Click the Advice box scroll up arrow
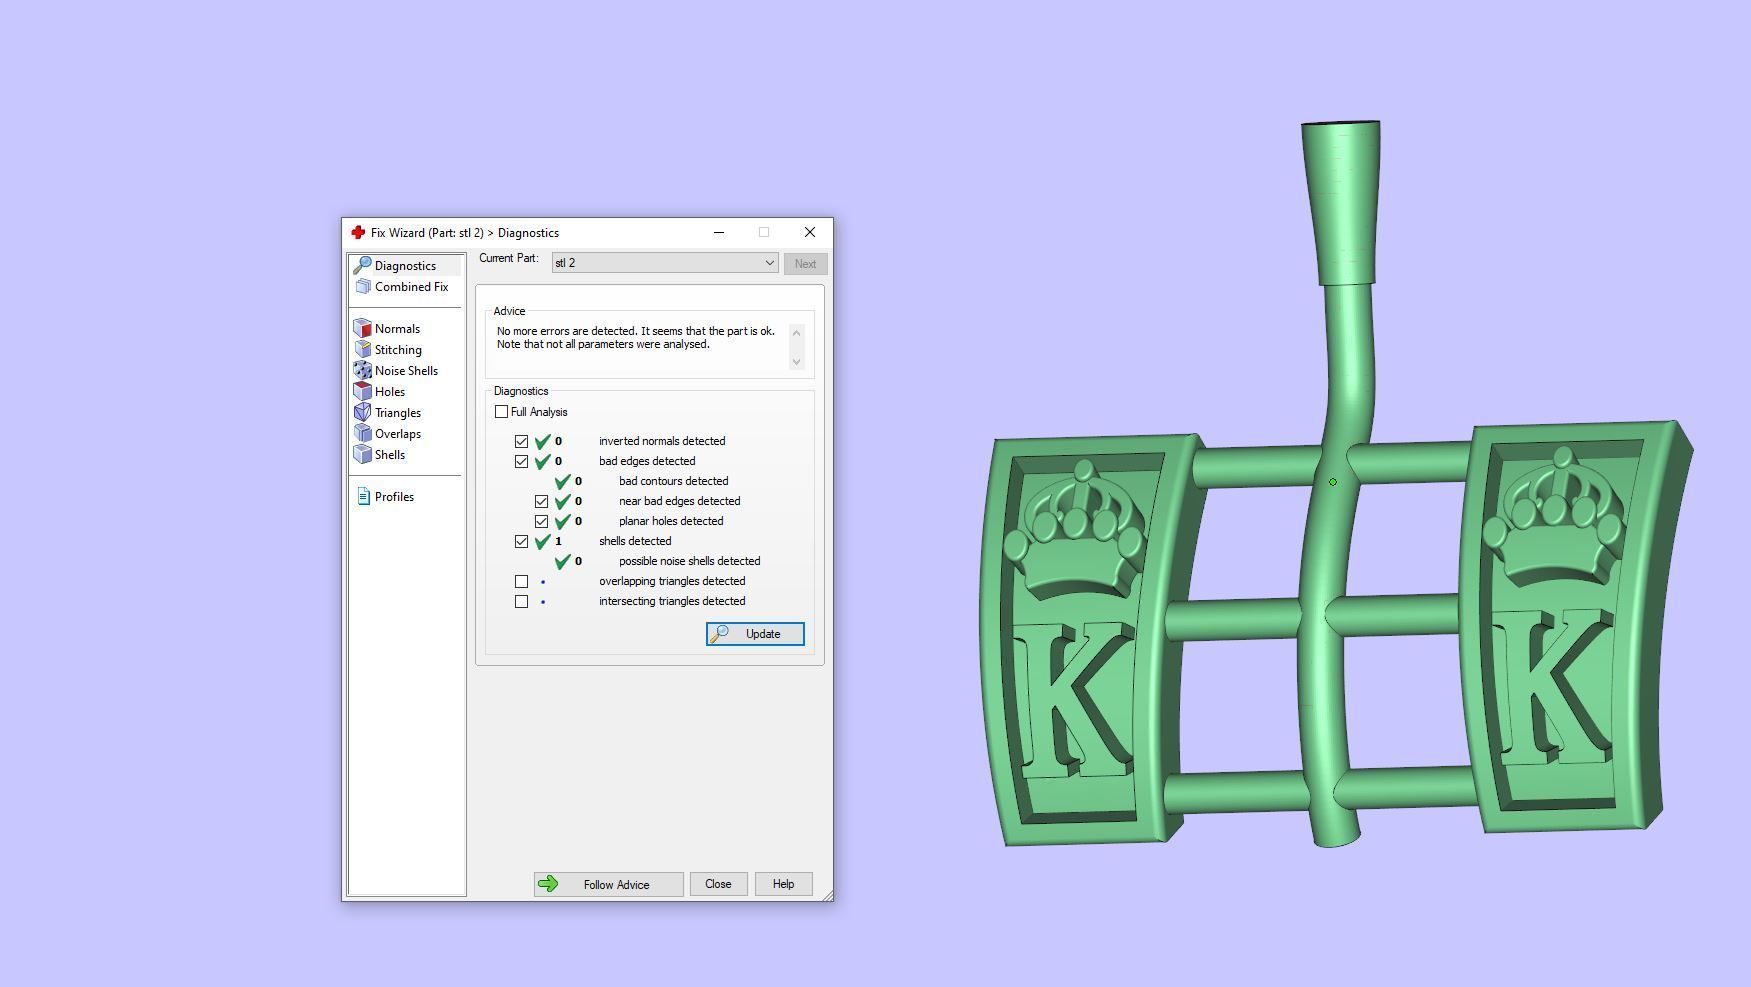 [x=796, y=333]
